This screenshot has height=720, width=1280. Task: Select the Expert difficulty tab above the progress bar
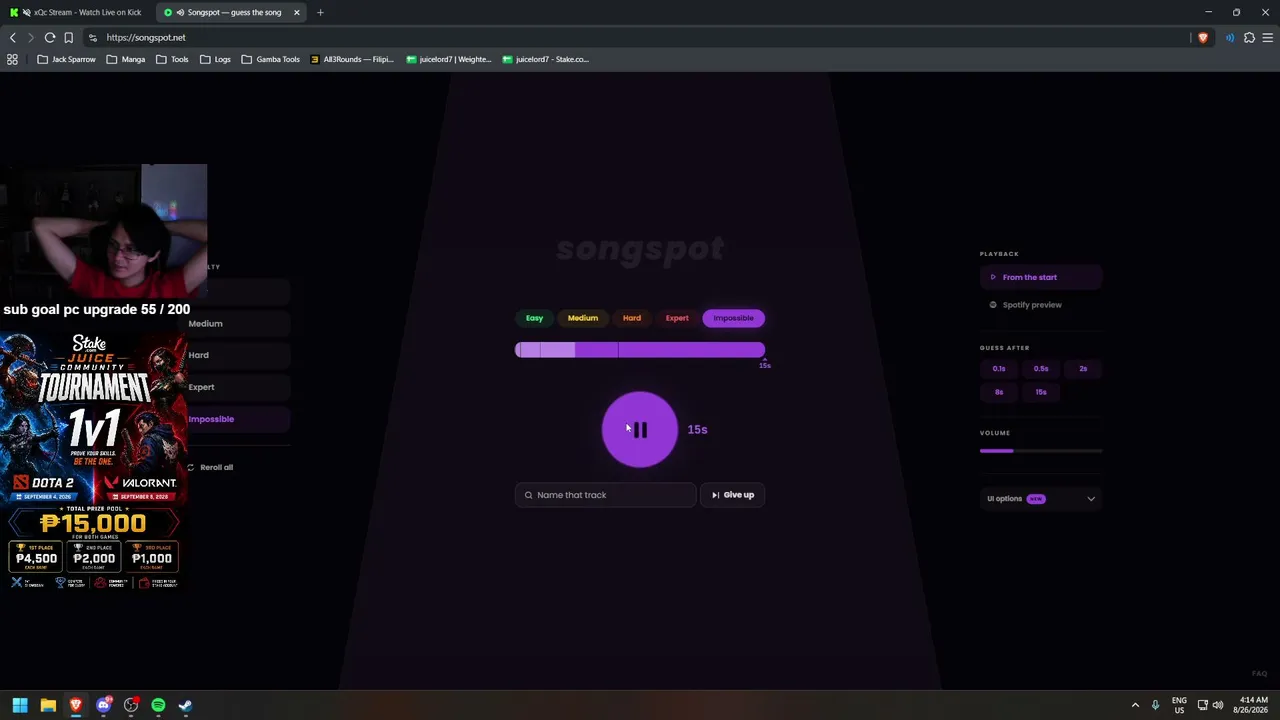(x=677, y=318)
